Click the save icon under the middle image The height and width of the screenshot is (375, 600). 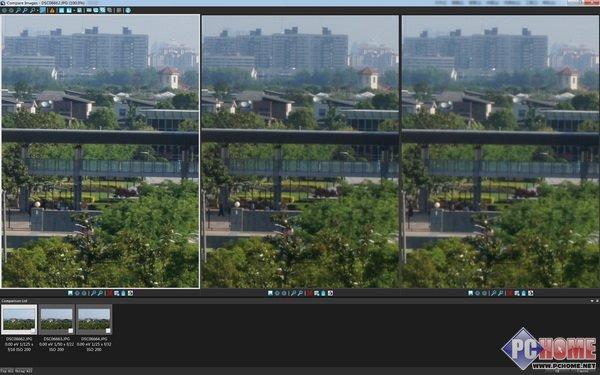270,293
